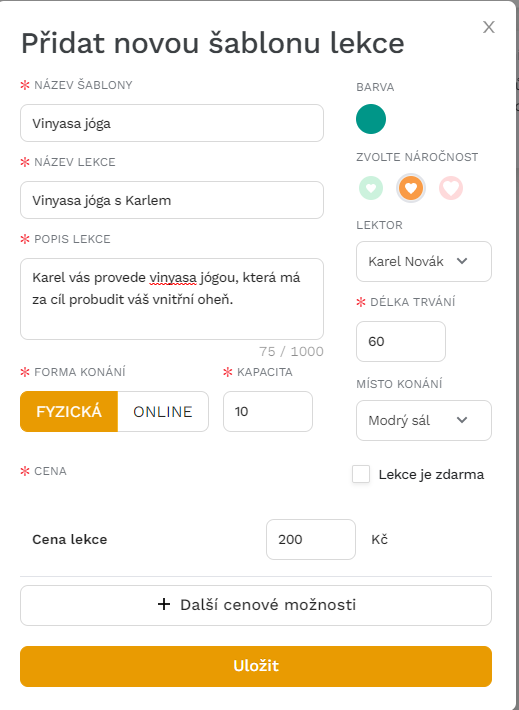Focus the Název šablony field
This screenshot has height=710, width=519.
172,123
